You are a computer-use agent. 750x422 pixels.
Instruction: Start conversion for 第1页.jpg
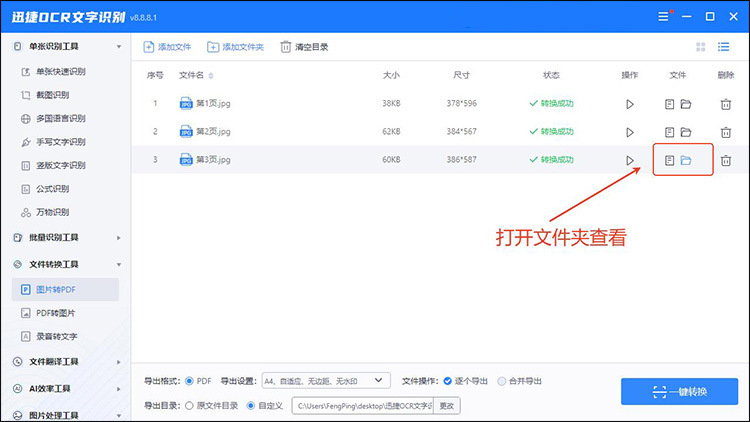click(x=630, y=104)
